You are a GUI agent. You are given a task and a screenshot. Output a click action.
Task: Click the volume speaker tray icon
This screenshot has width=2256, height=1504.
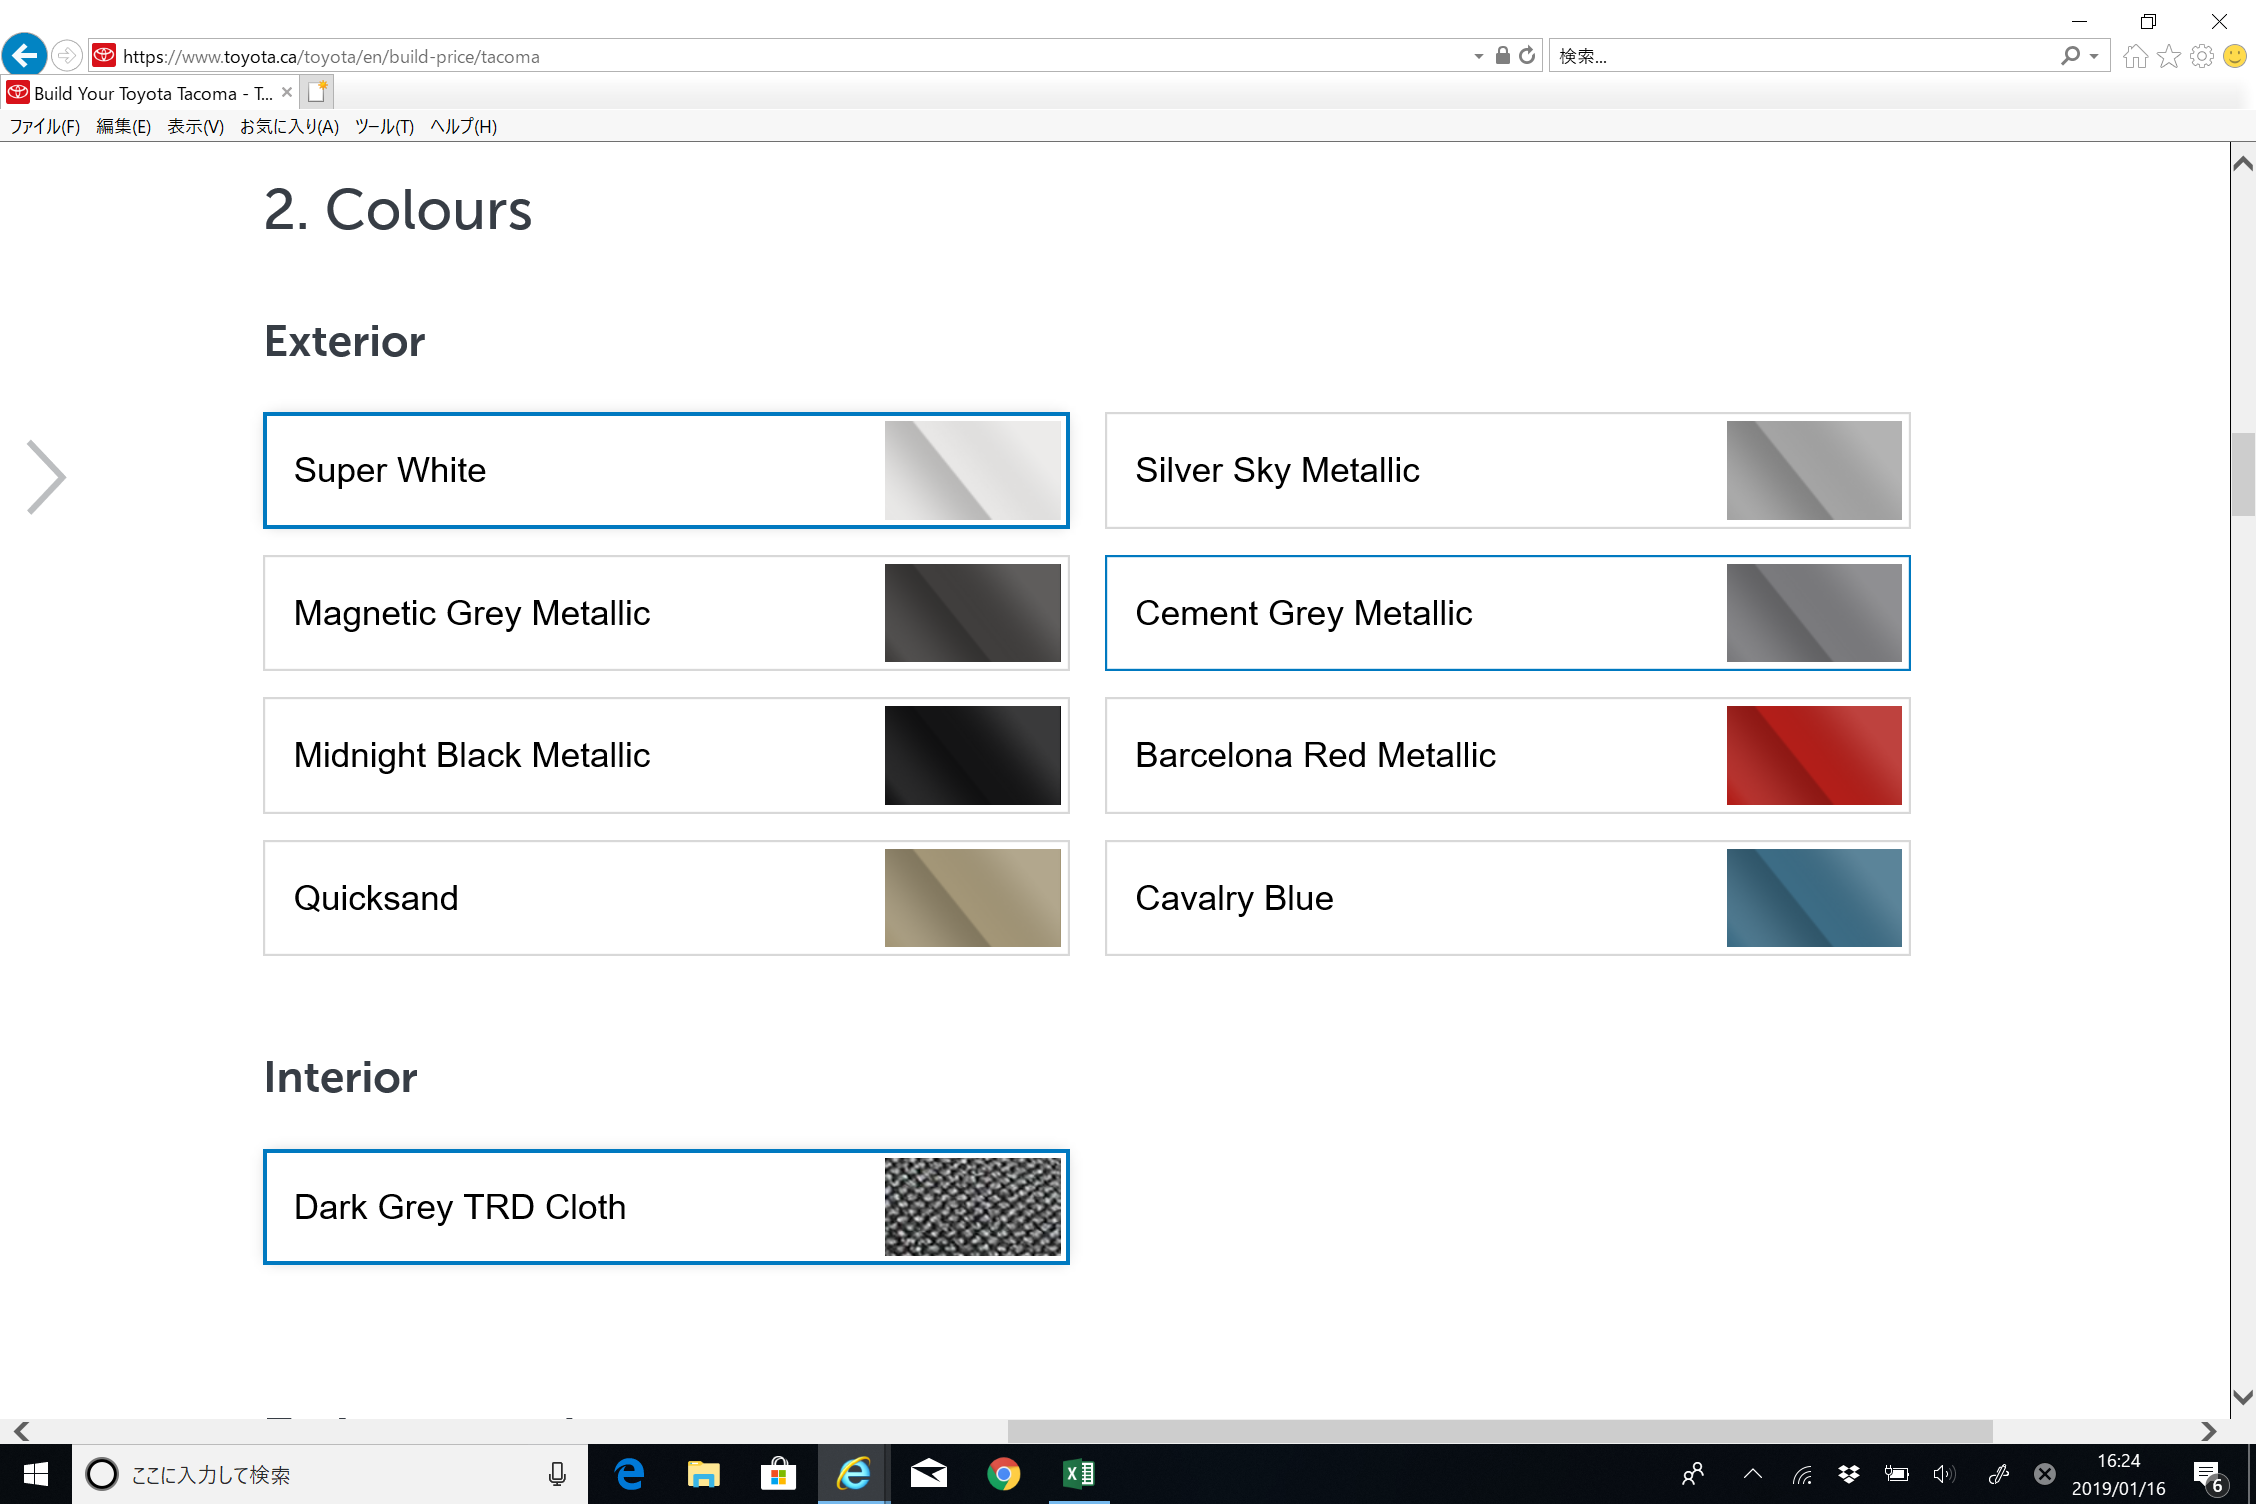[x=1944, y=1474]
